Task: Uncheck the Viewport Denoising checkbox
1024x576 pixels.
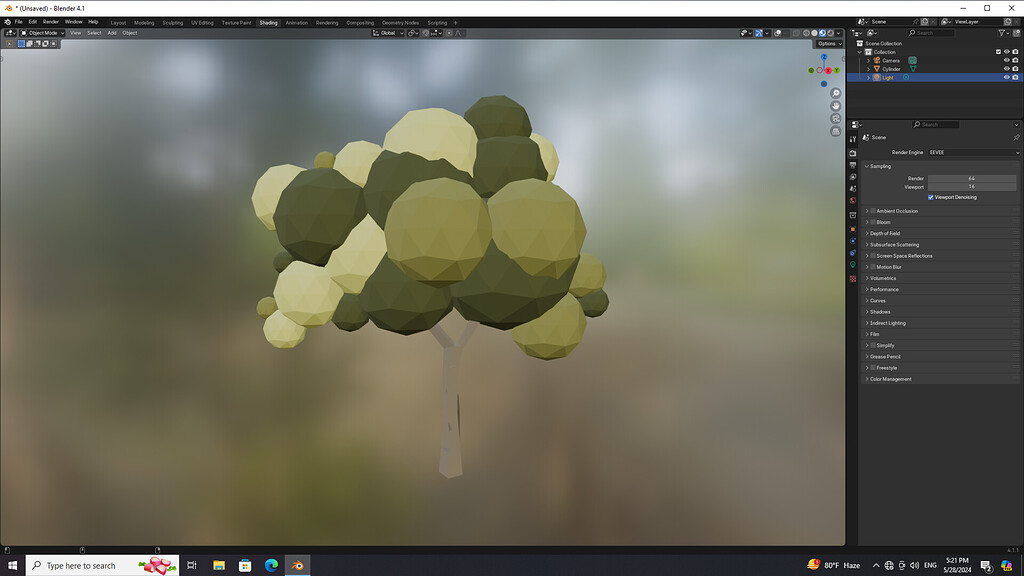Action: (x=931, y=197)
